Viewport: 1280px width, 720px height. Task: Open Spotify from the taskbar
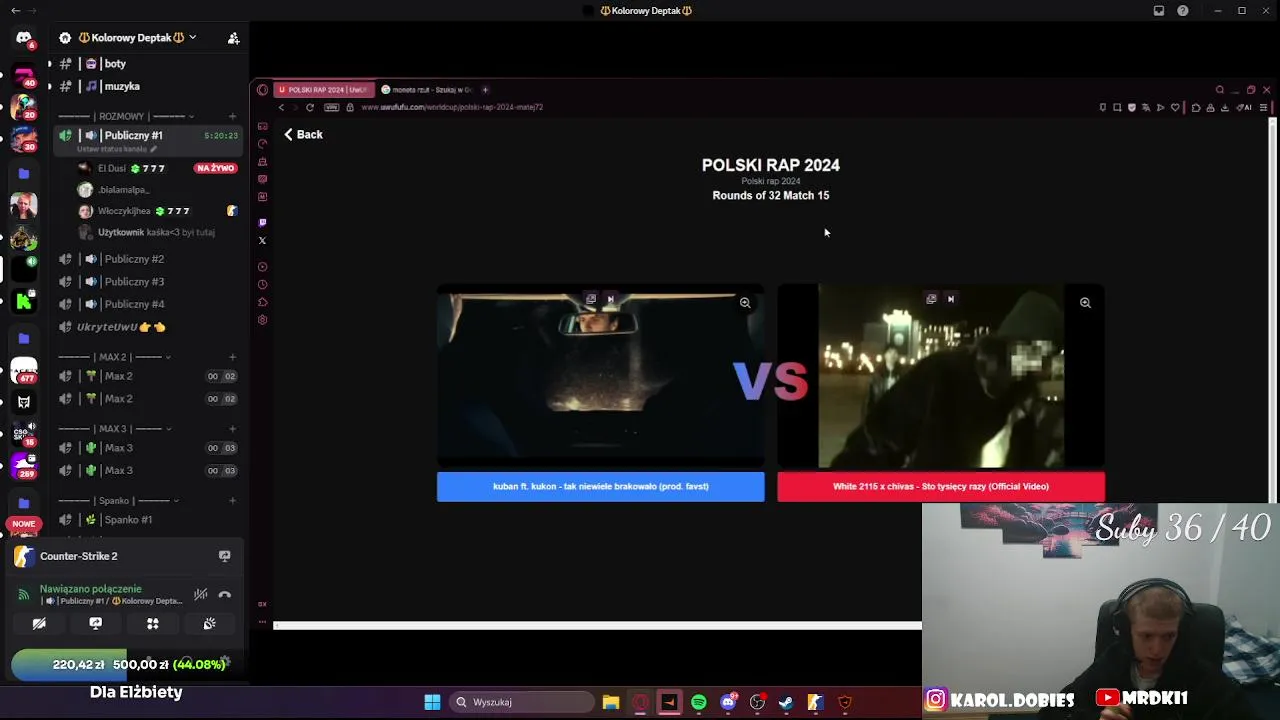pyautogui.click(x=699, y=702)
